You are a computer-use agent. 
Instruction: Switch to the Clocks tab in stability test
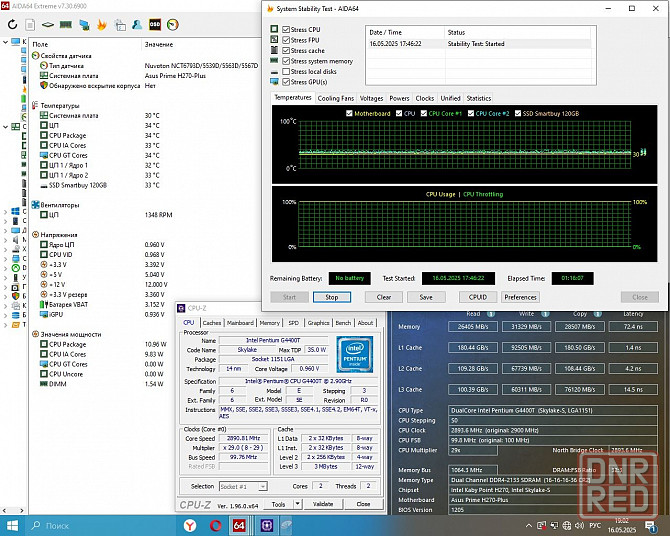(x=425, y=98)
